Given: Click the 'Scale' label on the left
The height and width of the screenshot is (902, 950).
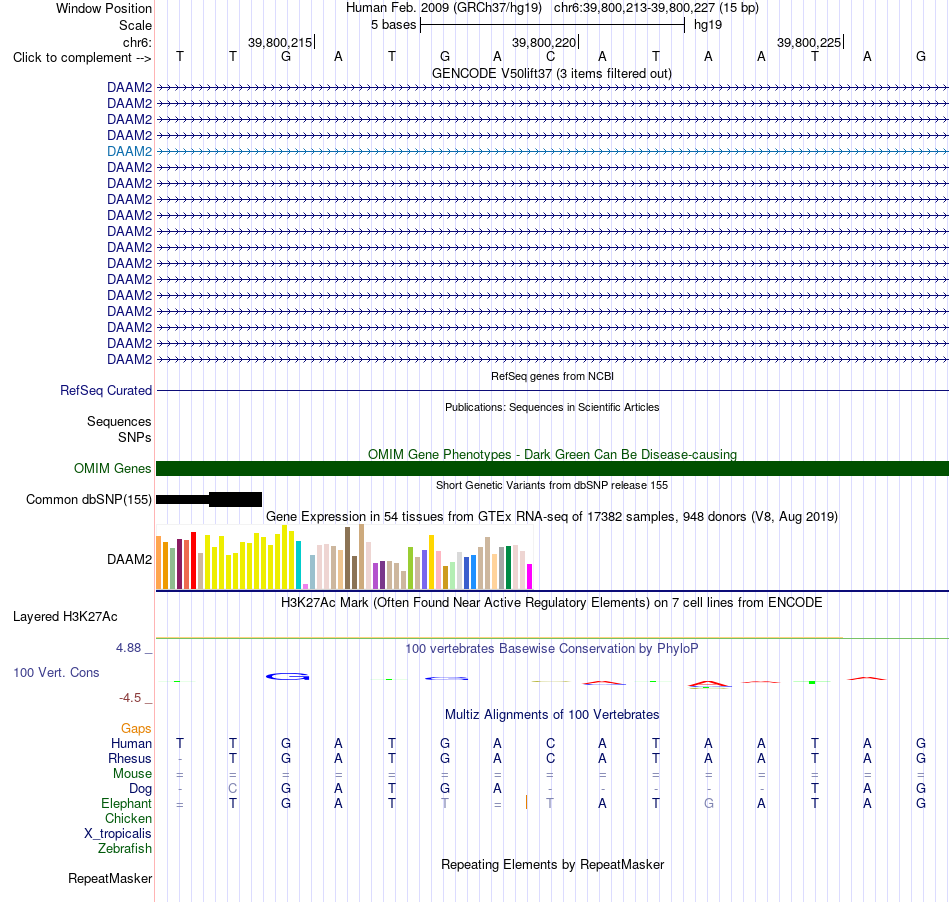Looking at the screenshot, I should point(135,25).
